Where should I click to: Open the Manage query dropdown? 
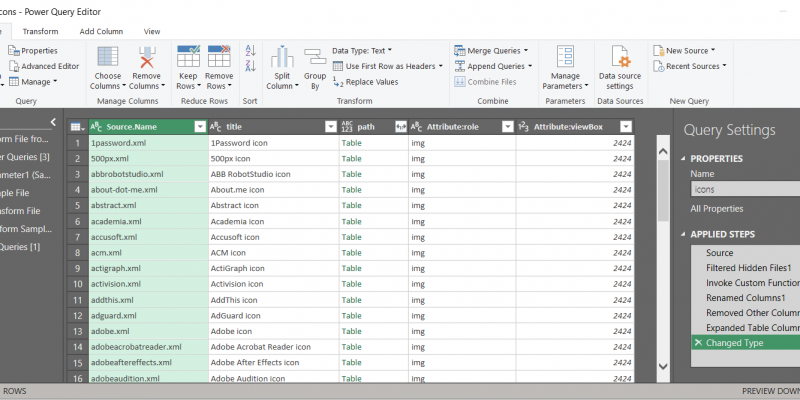point(33,82)
